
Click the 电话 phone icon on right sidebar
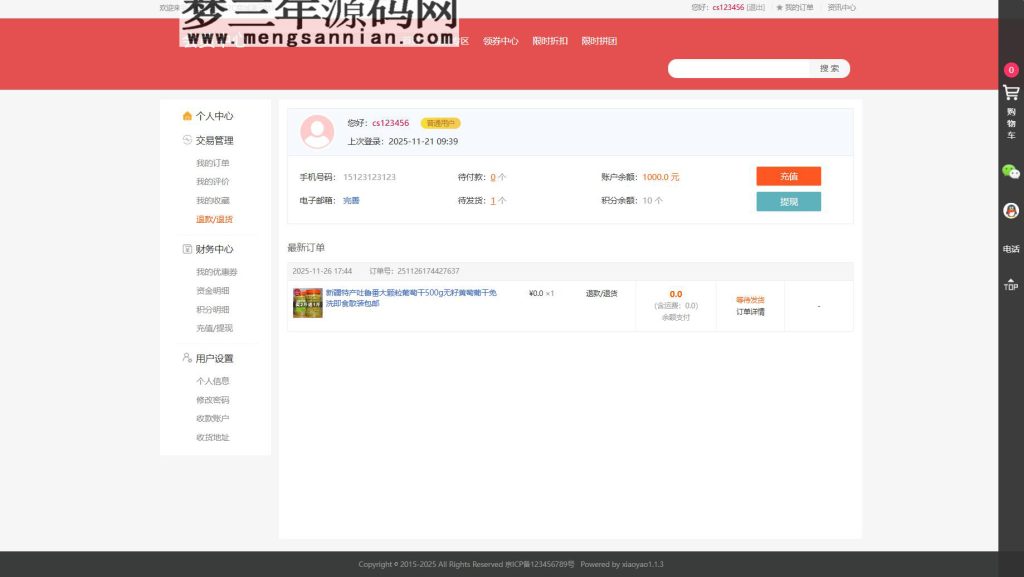click(x=1010, y=250)
